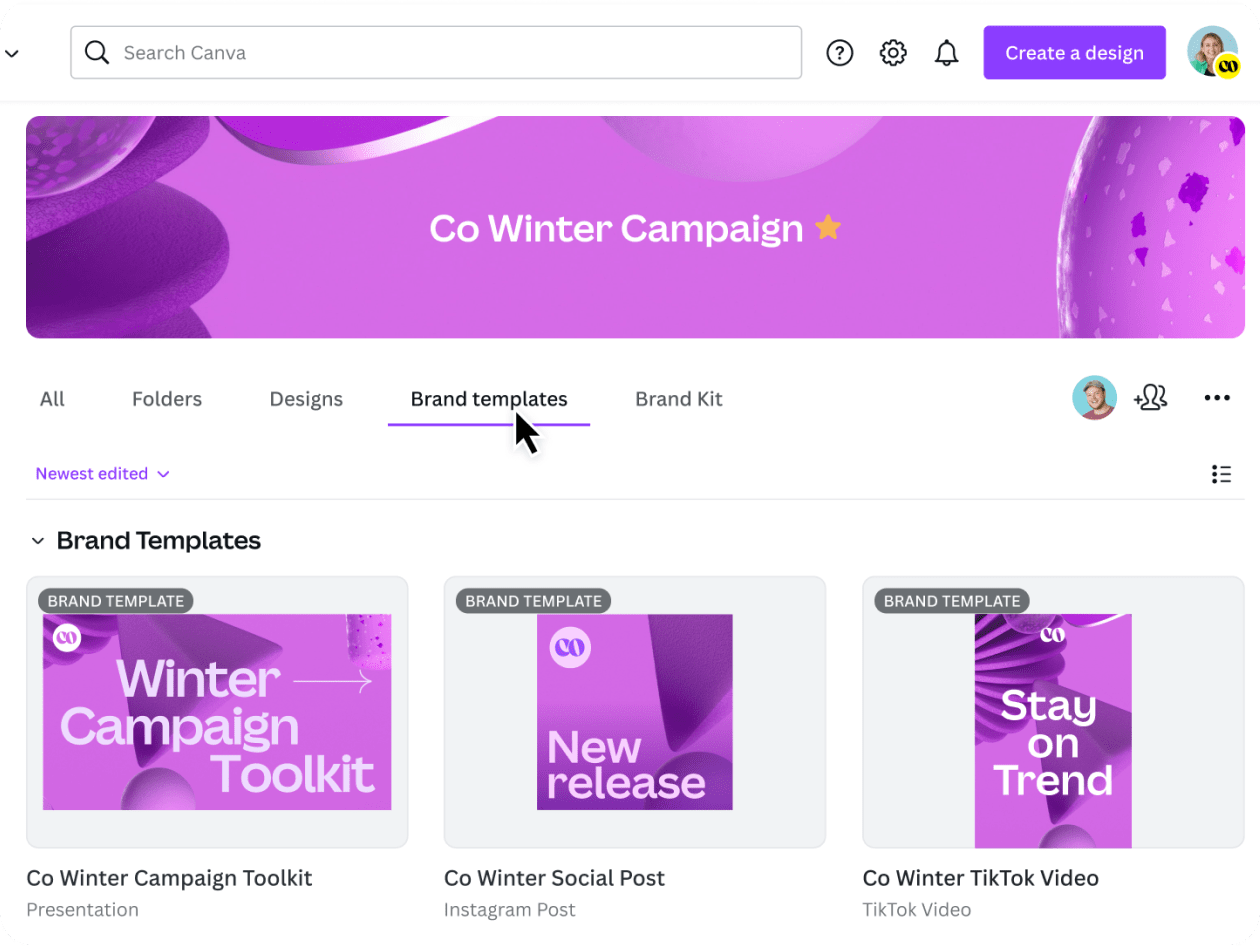The image size is (1260, 946).
Task: Open more options via the three-dot icon
Action: tap(1217, 397)
